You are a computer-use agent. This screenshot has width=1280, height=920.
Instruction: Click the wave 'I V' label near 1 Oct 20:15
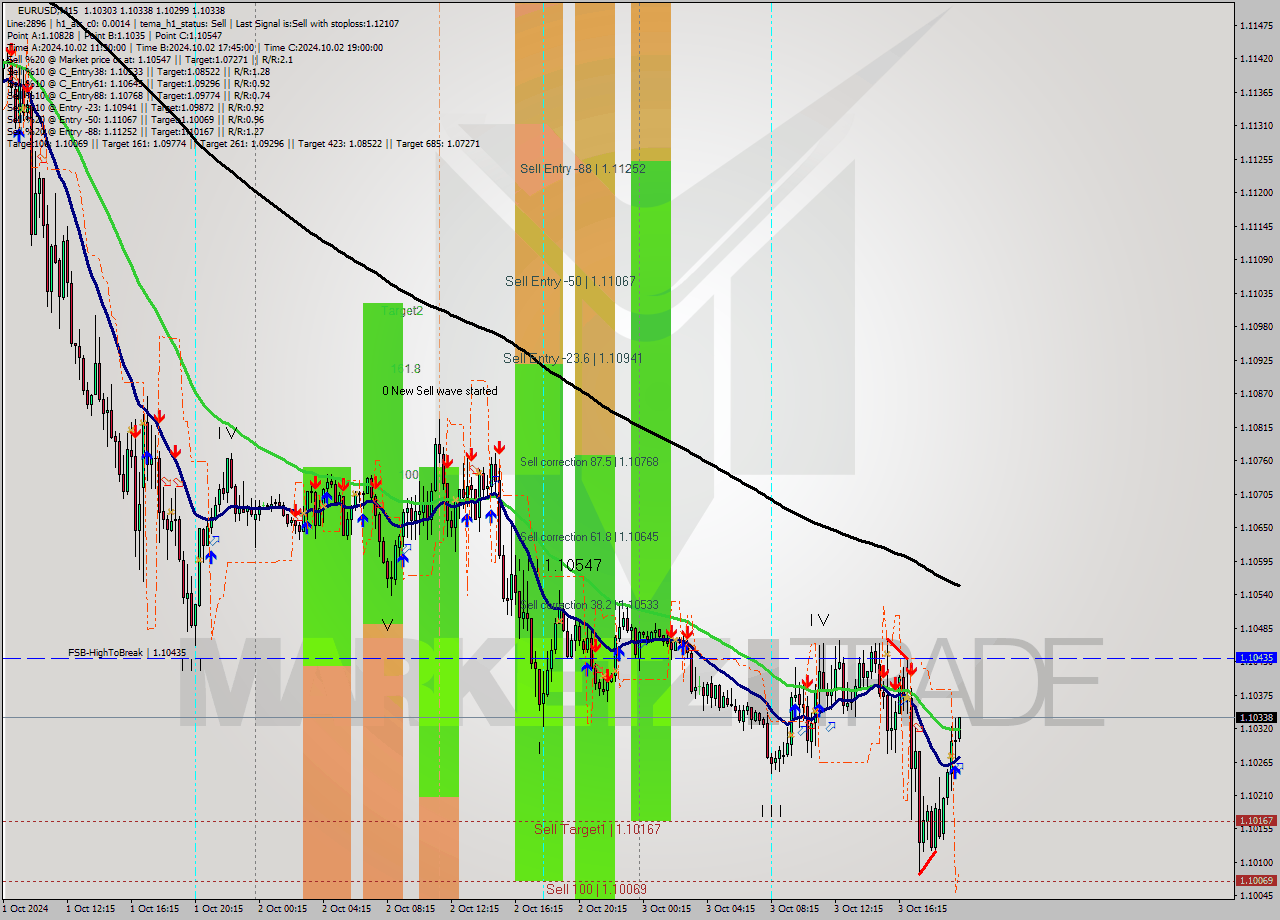227,433
